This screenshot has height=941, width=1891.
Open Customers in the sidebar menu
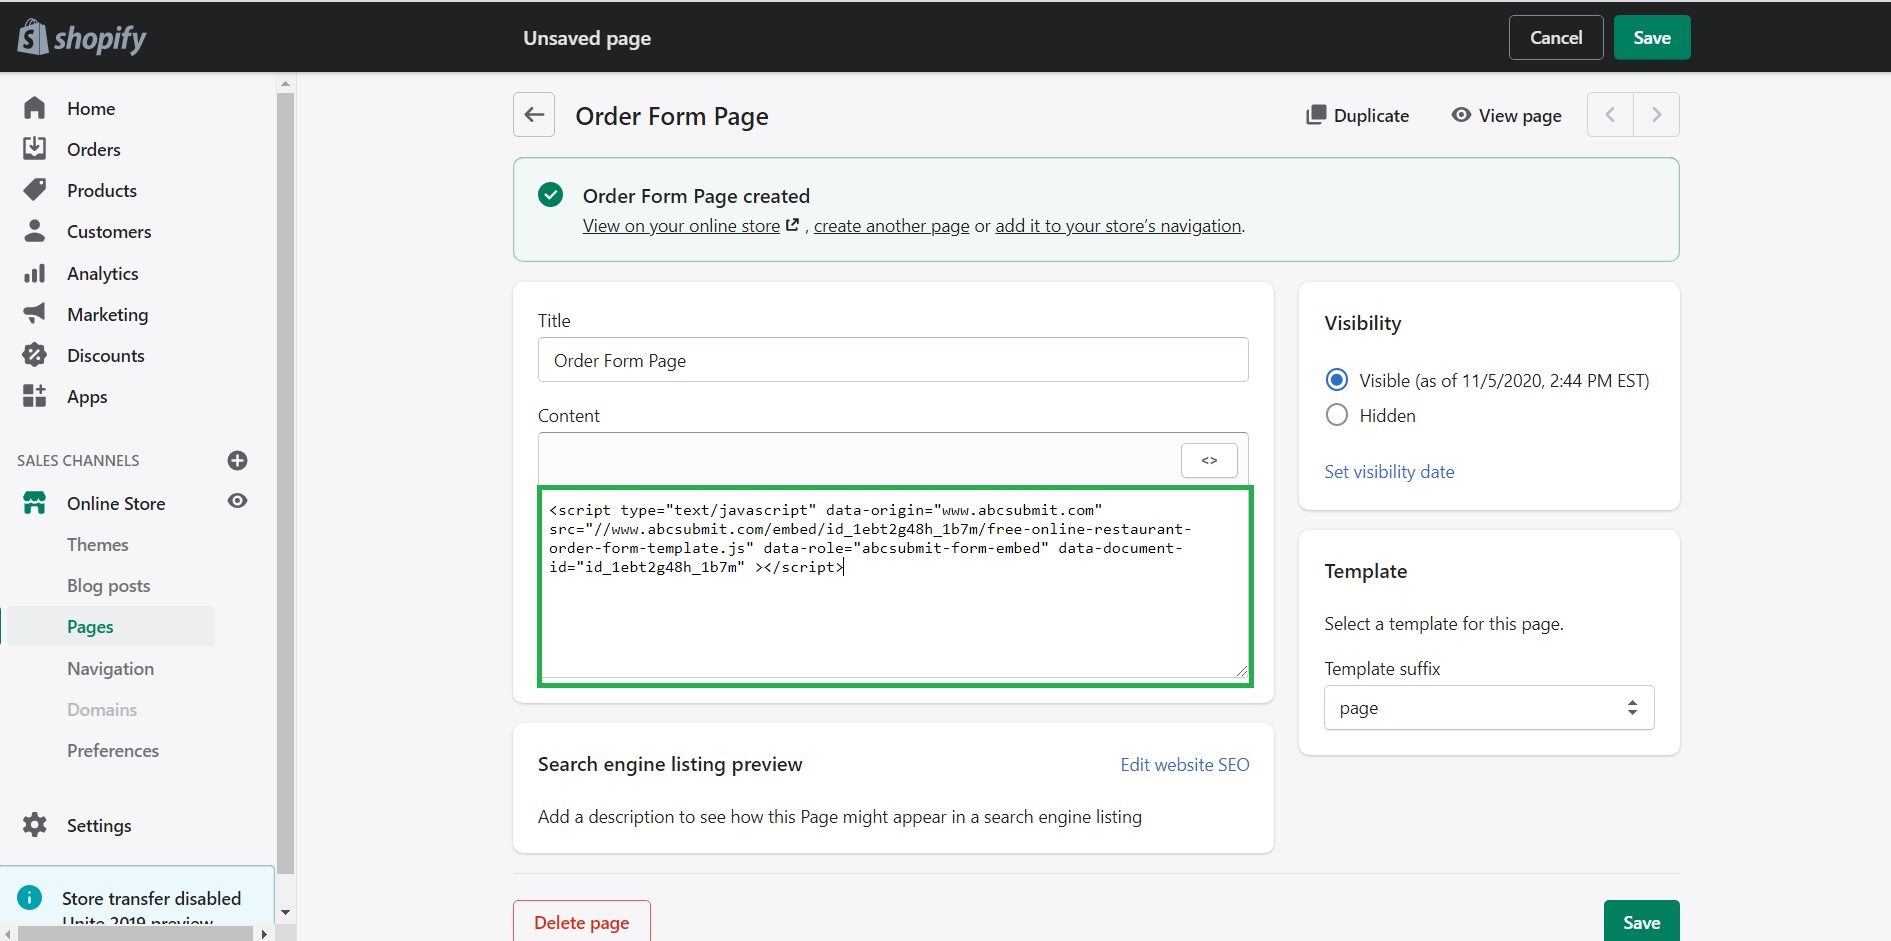pyautogui.click(x=109, y=231)
